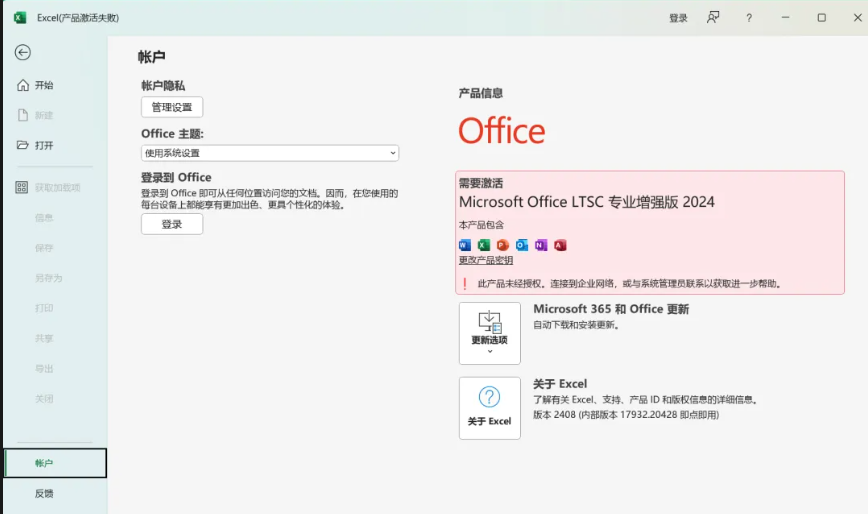The image size is (868, 514).
Task: Open the 更新选项 dropdown button
Action: (490, 333)
